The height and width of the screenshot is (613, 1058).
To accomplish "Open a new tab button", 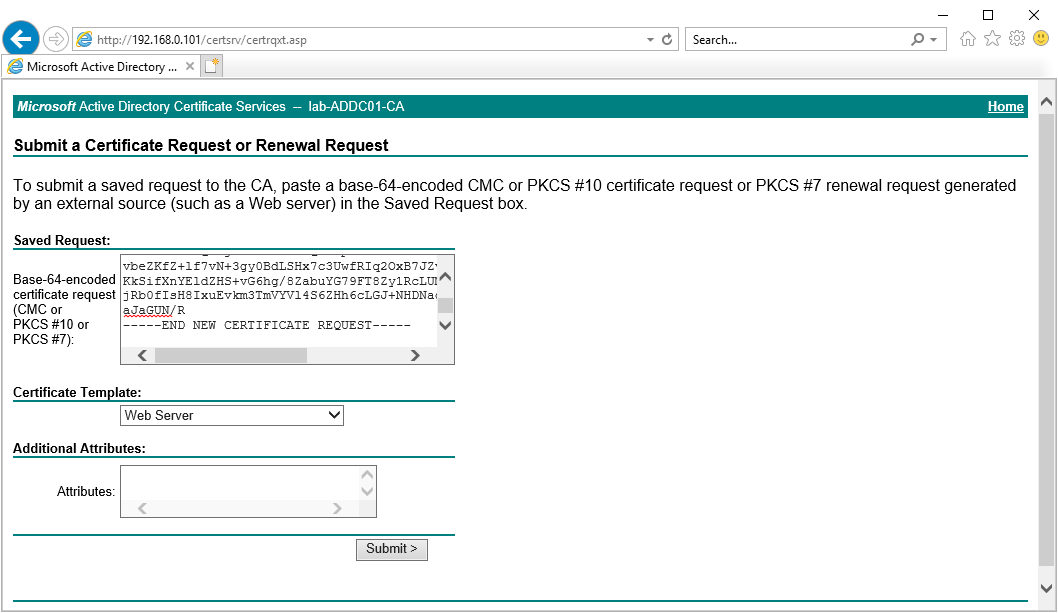I will click(x=212, y=66).
